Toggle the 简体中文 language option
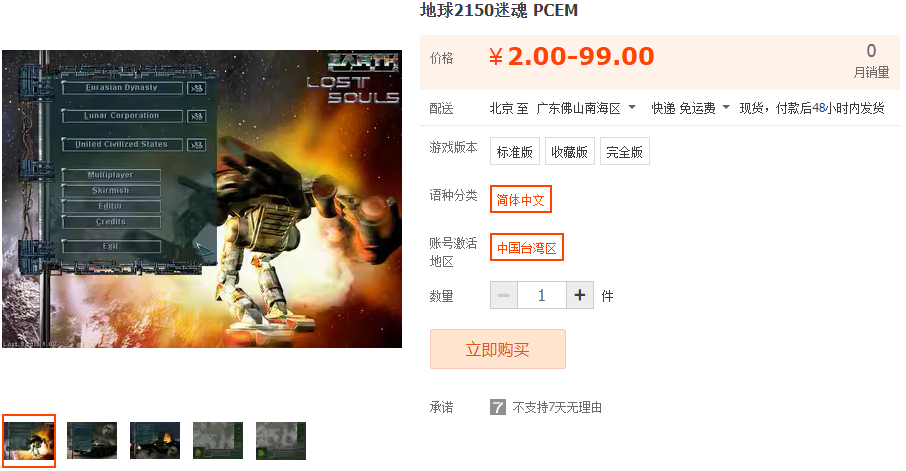This screenshot has width=906, height=471. tap(521, 199)
